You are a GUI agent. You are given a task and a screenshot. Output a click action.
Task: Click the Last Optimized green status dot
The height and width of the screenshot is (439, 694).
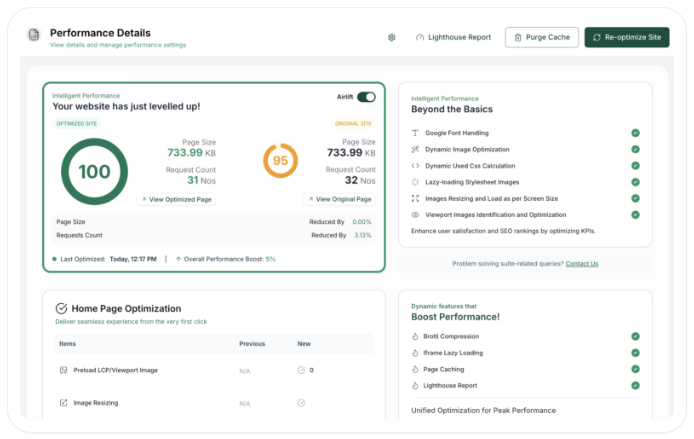pyautogui.click(x=54, y=259)
